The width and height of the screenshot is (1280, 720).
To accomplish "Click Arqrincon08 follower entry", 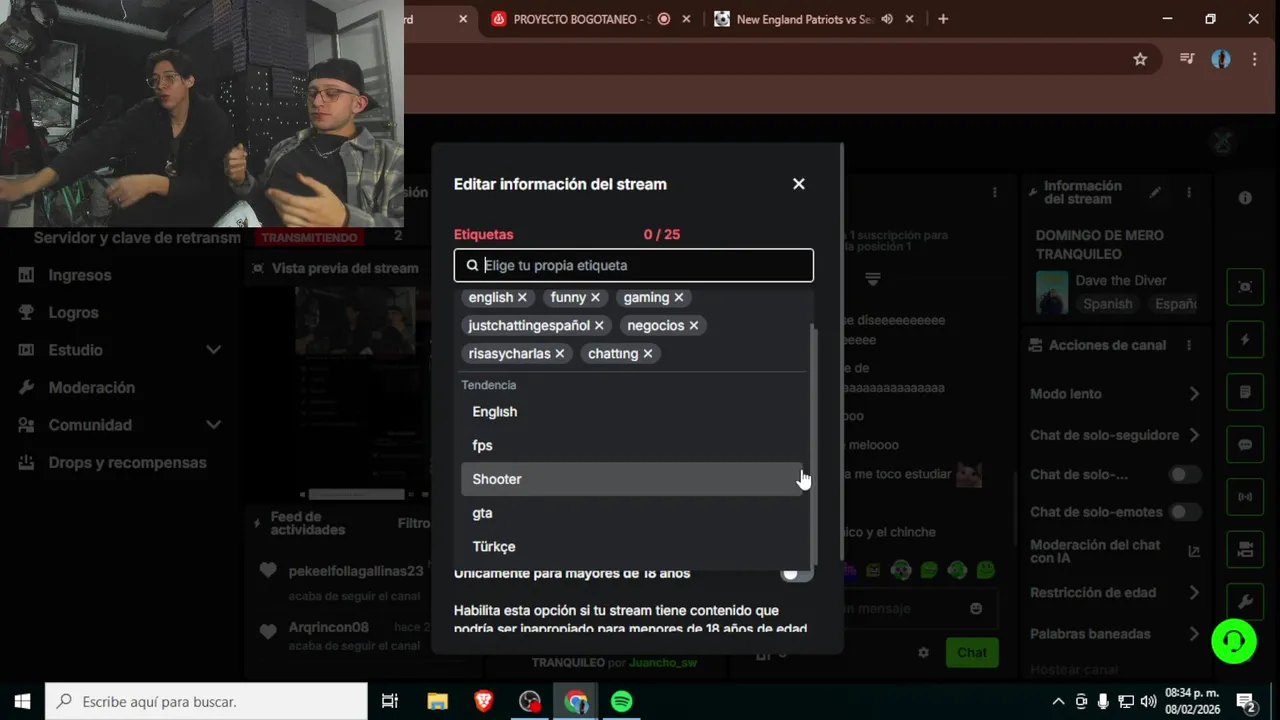I will tap(329, 627).
